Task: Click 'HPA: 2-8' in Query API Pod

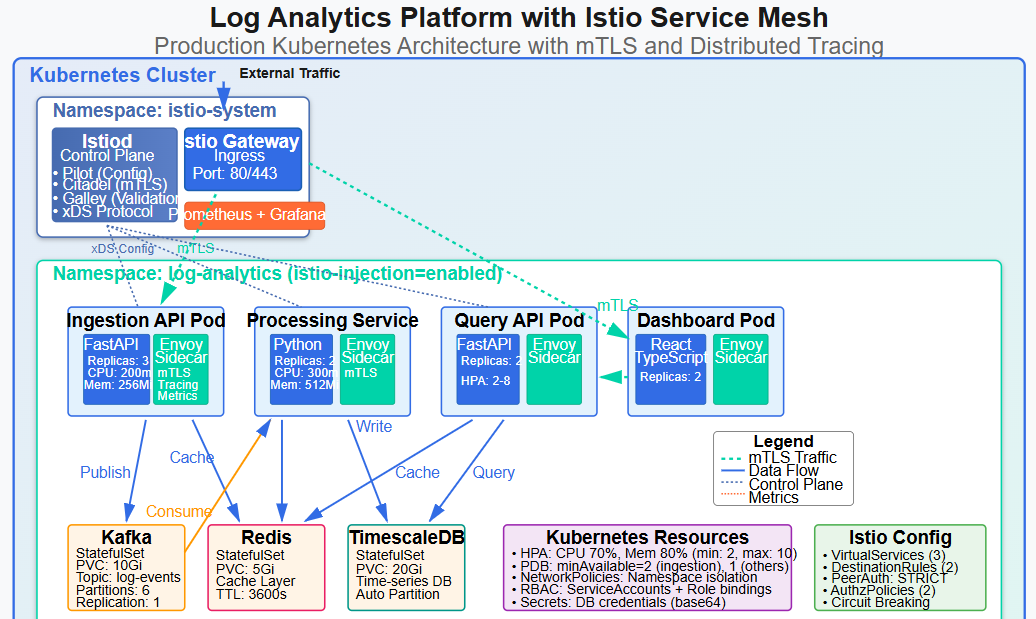Action: pyautogui.click(x=486, y=381)
